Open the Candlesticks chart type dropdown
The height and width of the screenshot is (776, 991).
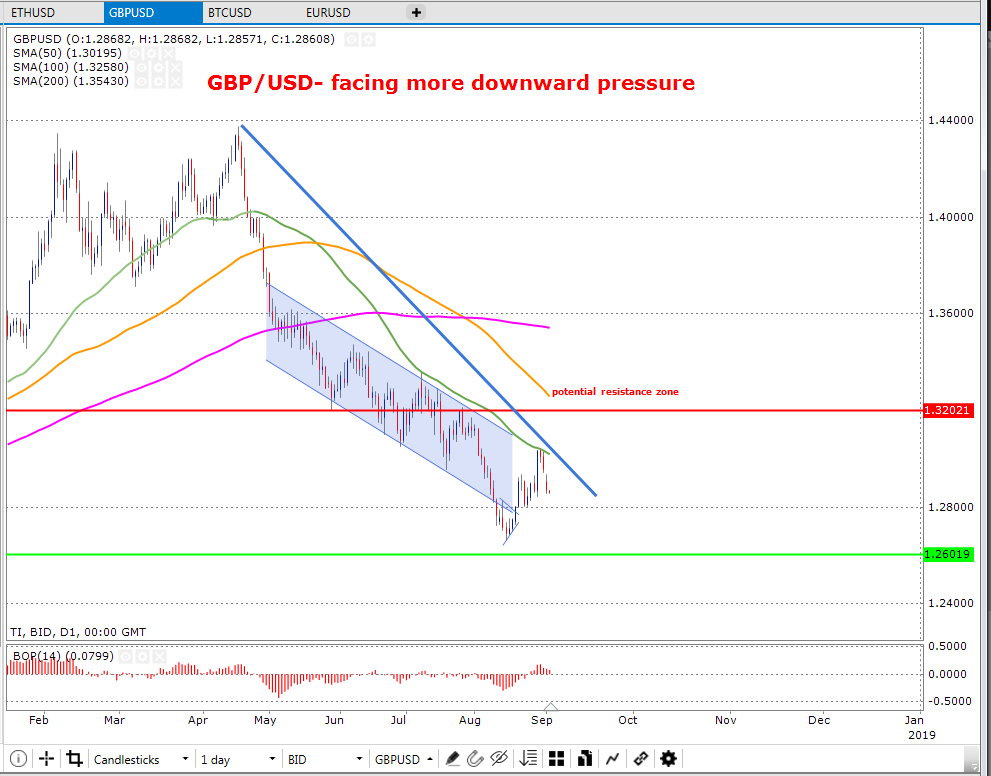coord(140,759)
